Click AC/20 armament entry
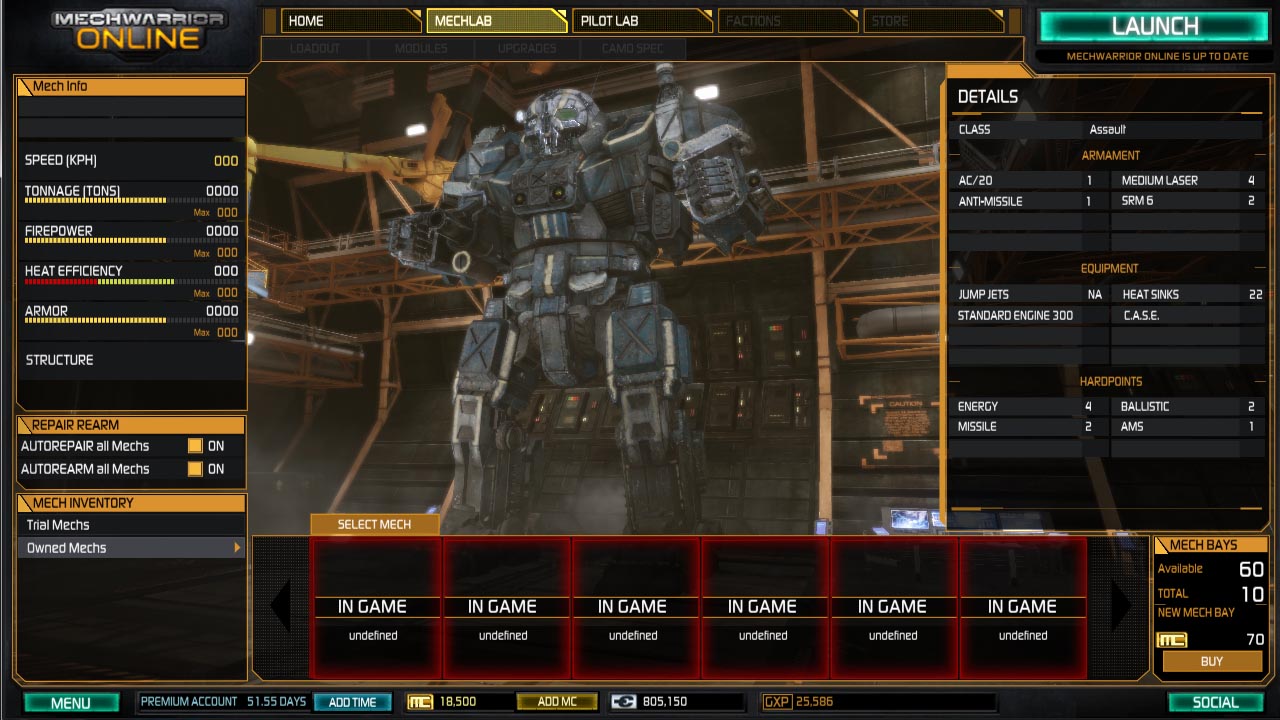Viewport: 1280px width, 720px height. (1028, 181)
